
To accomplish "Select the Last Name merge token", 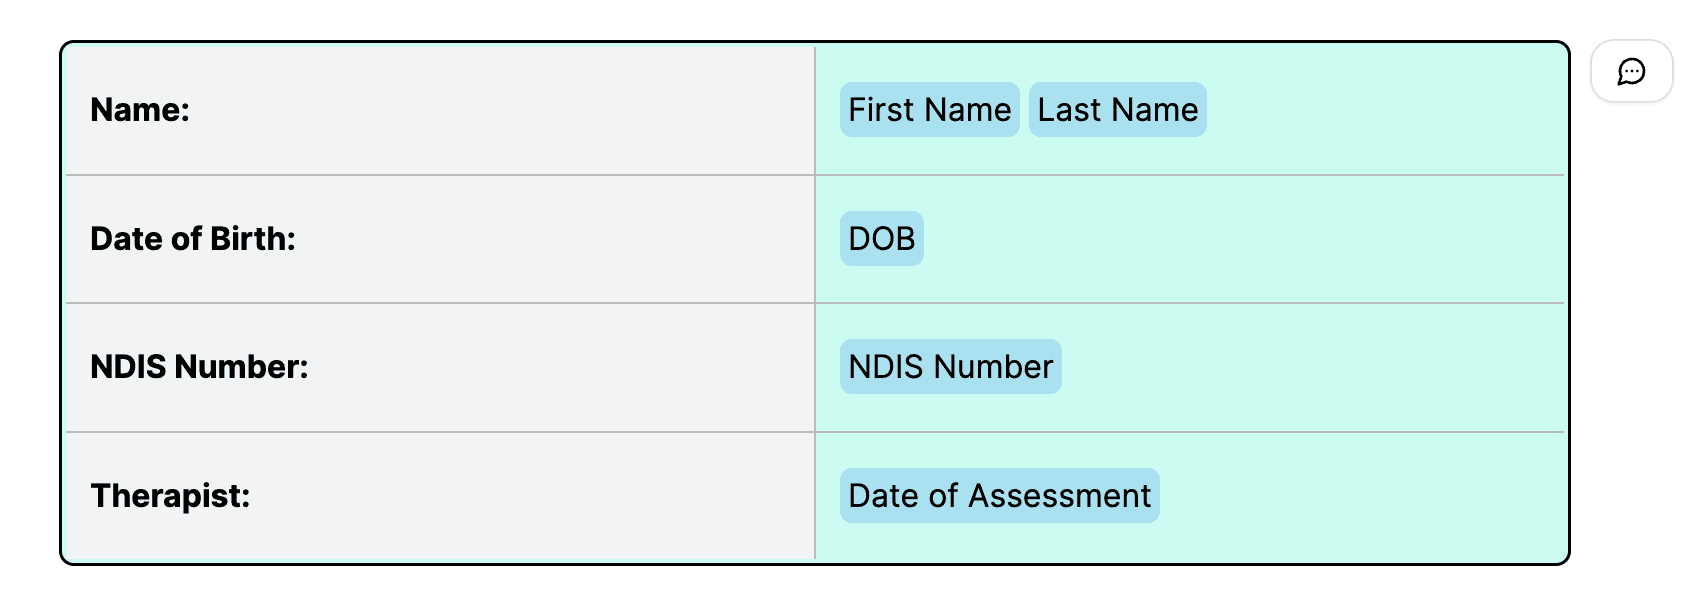I will [1117, 110].
